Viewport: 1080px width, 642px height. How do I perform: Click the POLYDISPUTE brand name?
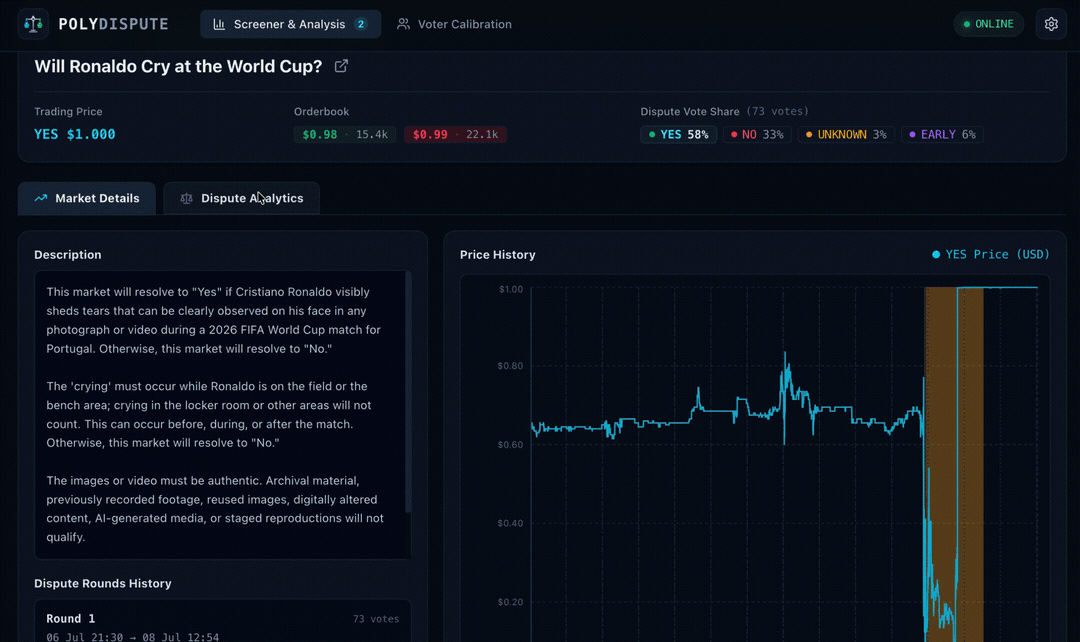point(114,24)
